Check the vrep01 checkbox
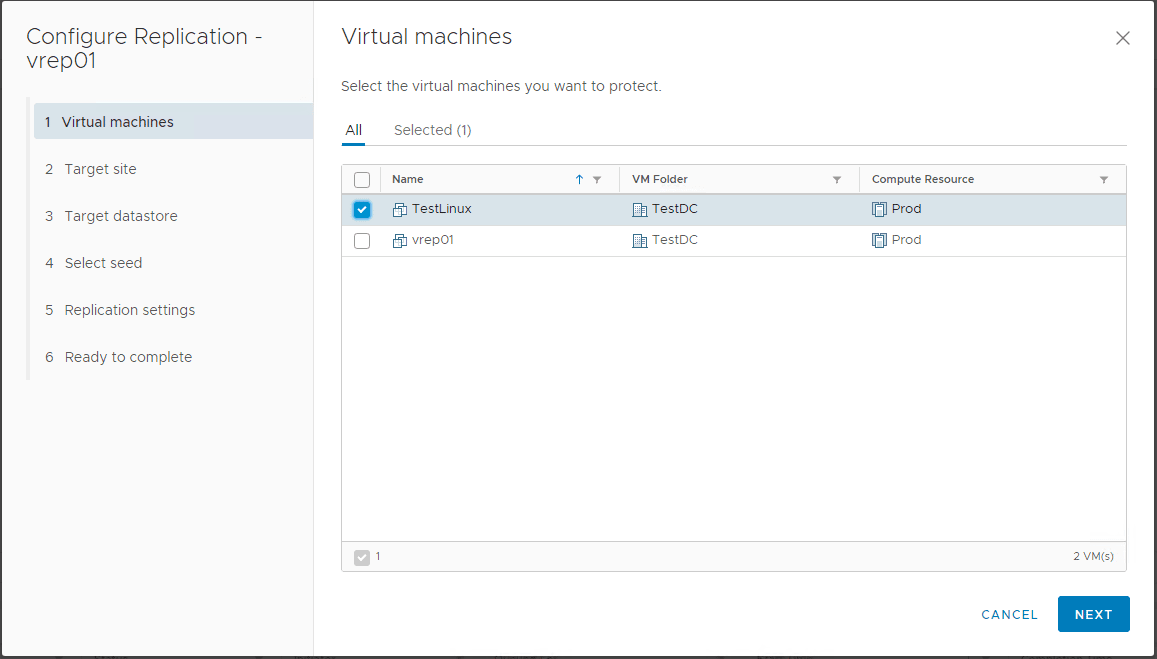This screenshot has height=659, width=1157. point(362,241)
